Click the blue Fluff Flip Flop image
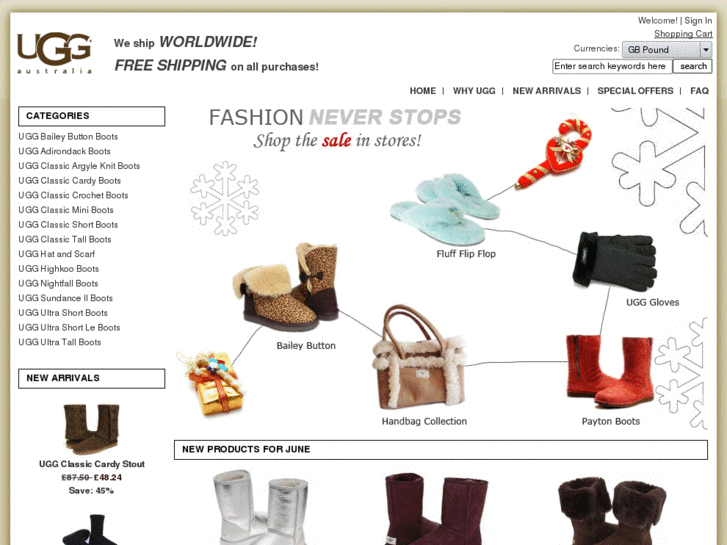This screenshot has height=545, width=727. click(x=445, y=210)
